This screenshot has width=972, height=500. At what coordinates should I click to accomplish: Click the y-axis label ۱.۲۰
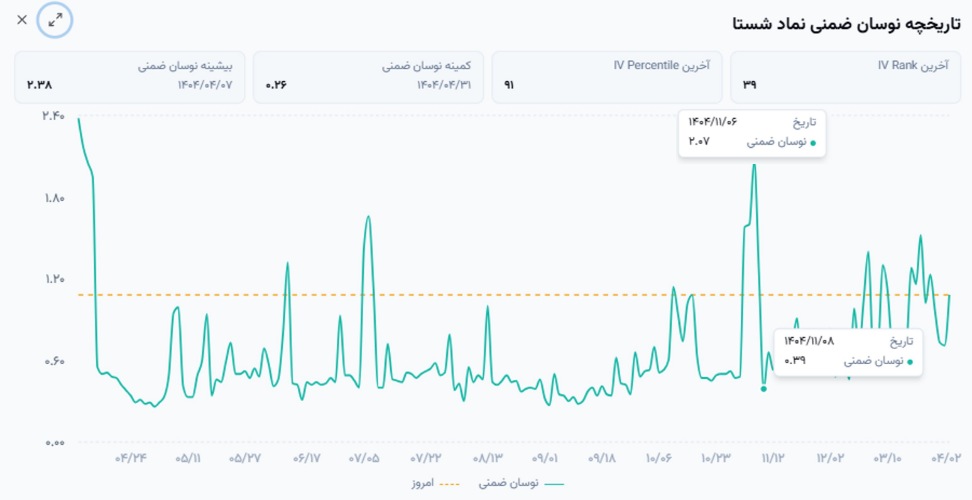55,279
